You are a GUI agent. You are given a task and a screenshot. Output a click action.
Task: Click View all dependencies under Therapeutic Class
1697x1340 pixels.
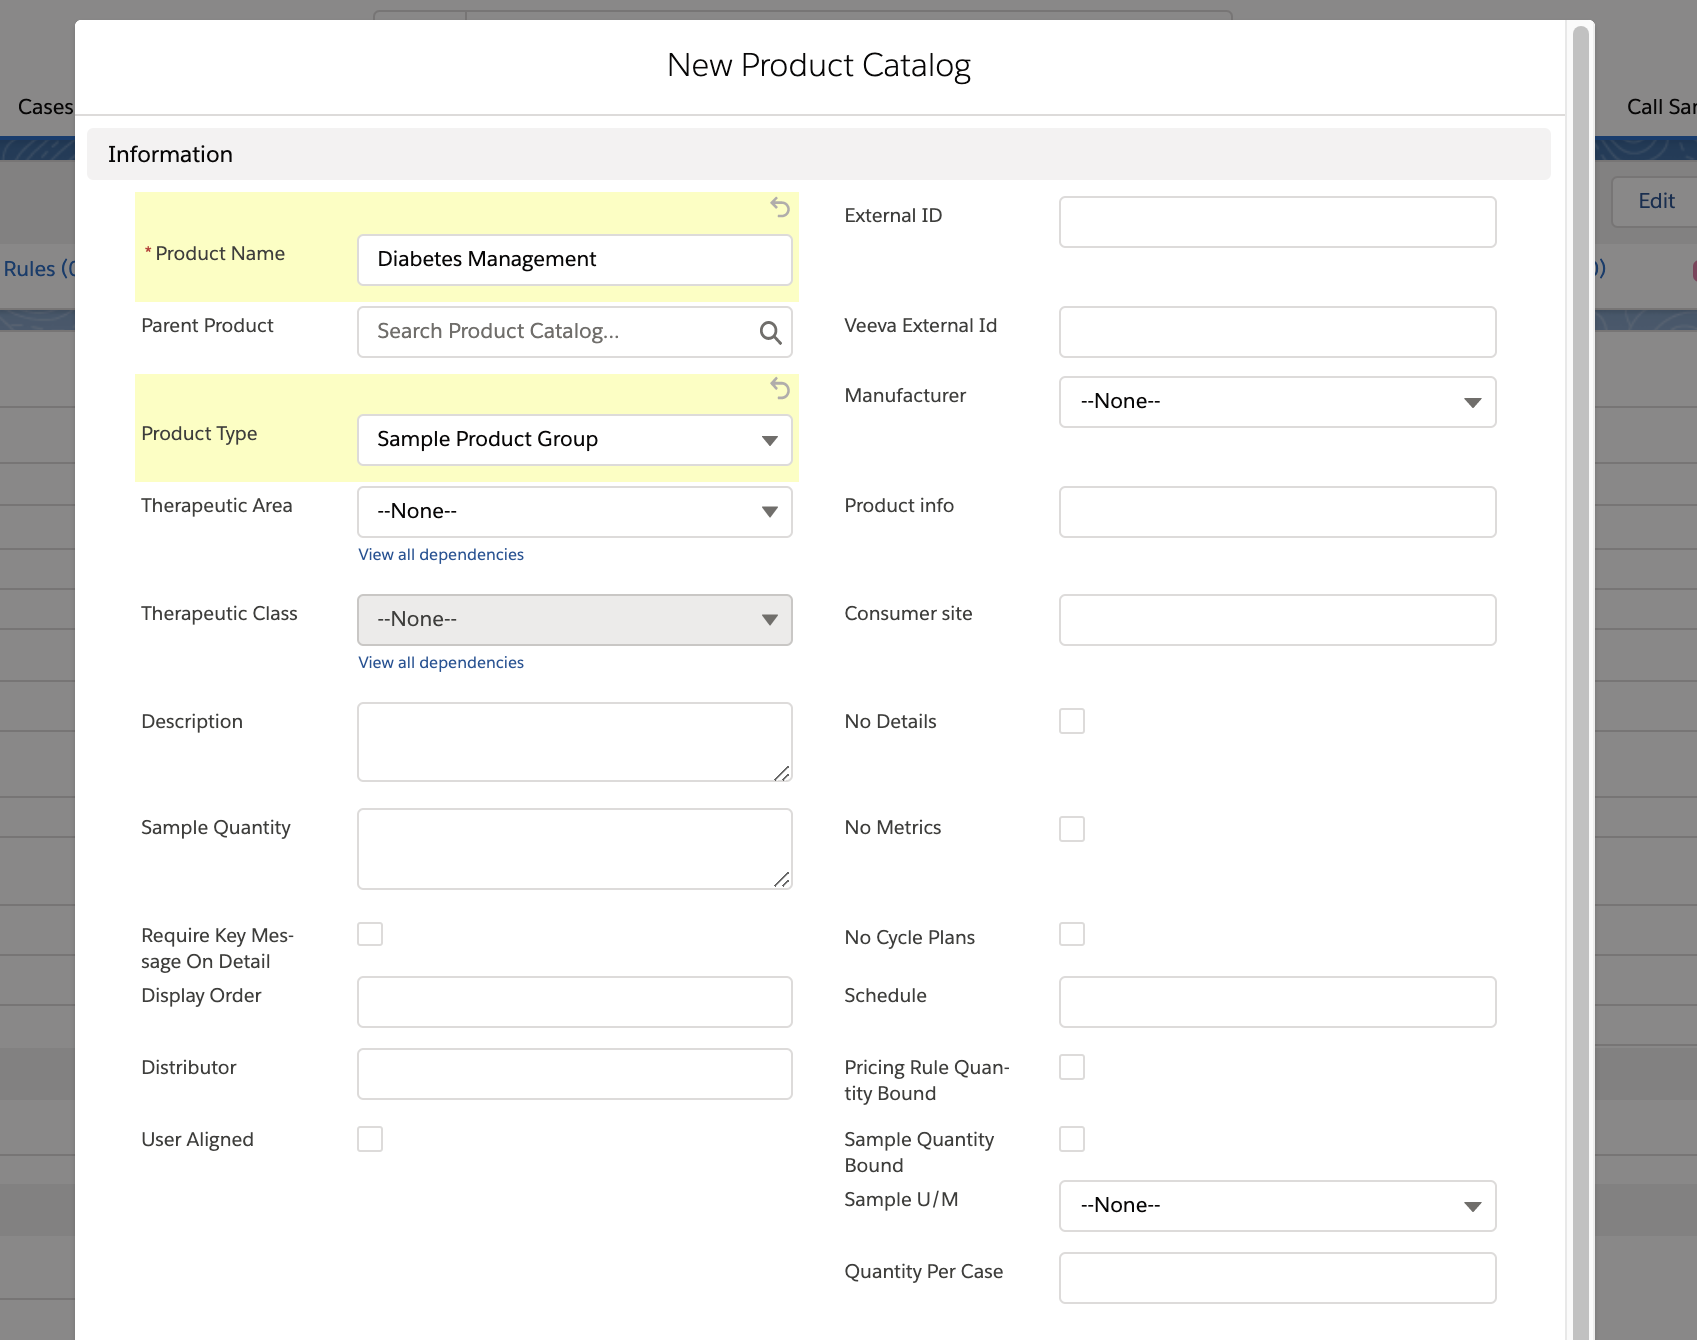tap(441, 663)
